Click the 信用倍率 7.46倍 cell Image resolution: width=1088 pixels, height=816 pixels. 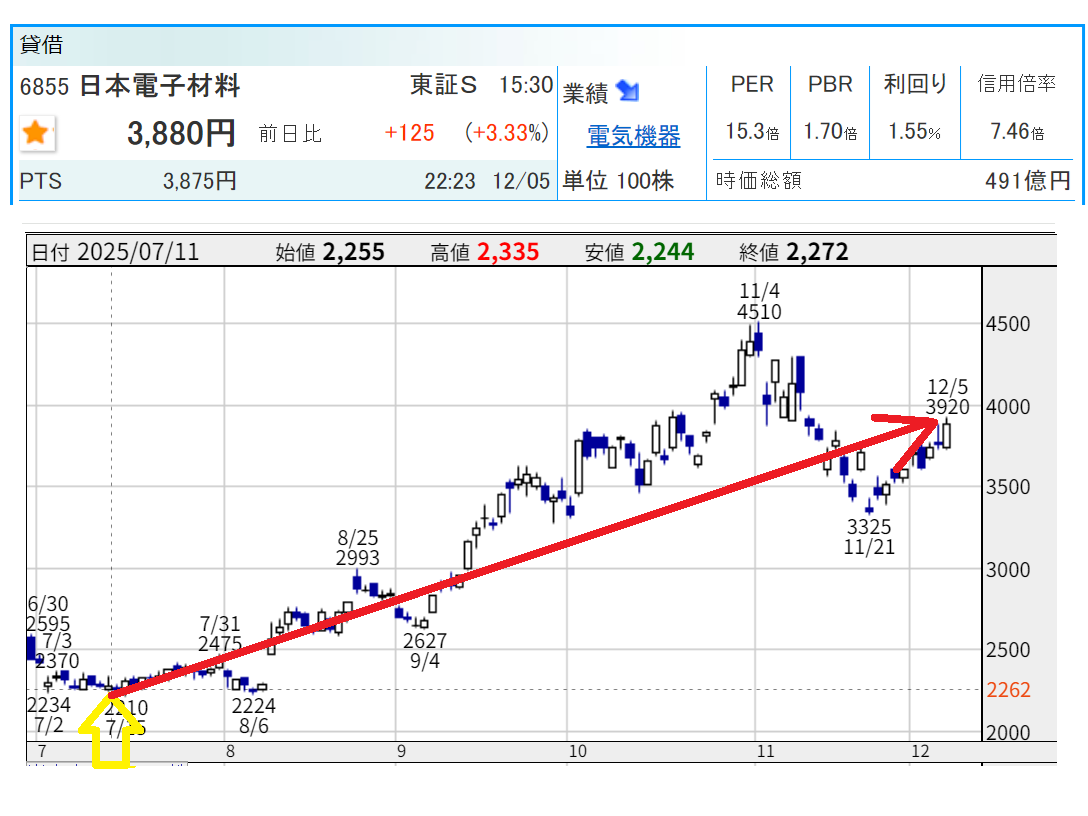(x=1016, y=132)
